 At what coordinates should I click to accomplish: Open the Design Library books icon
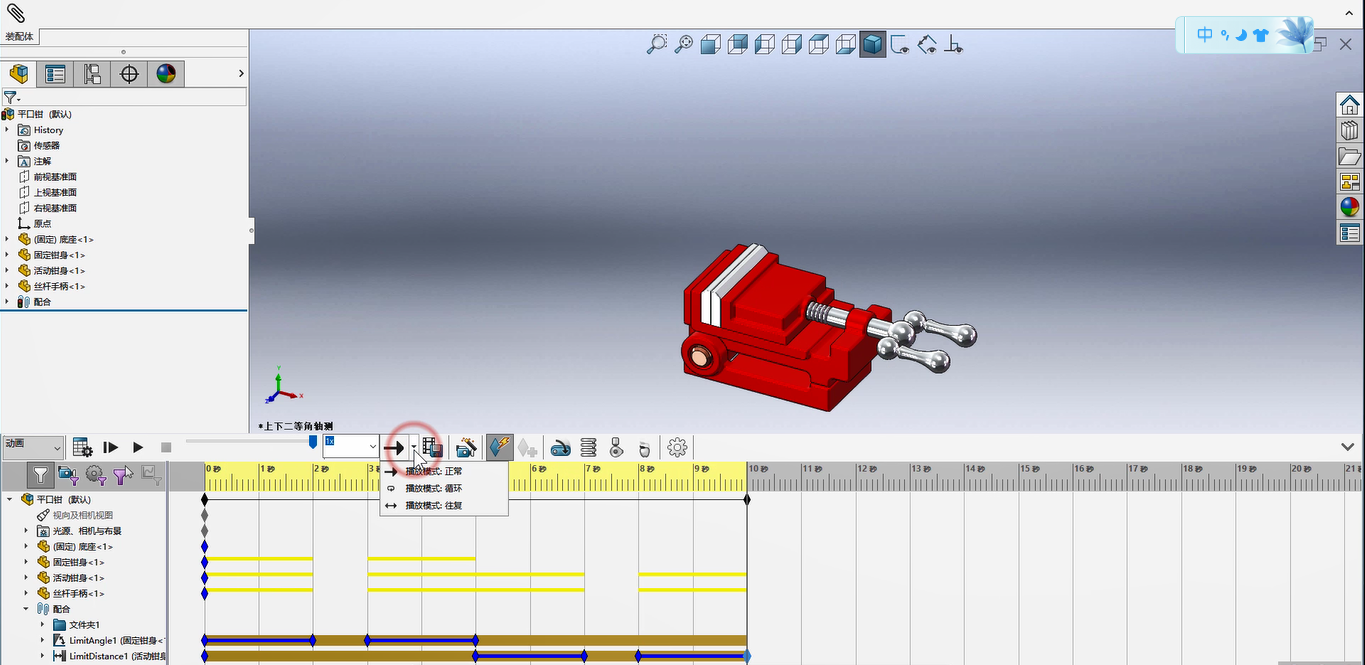[1350, 130]
